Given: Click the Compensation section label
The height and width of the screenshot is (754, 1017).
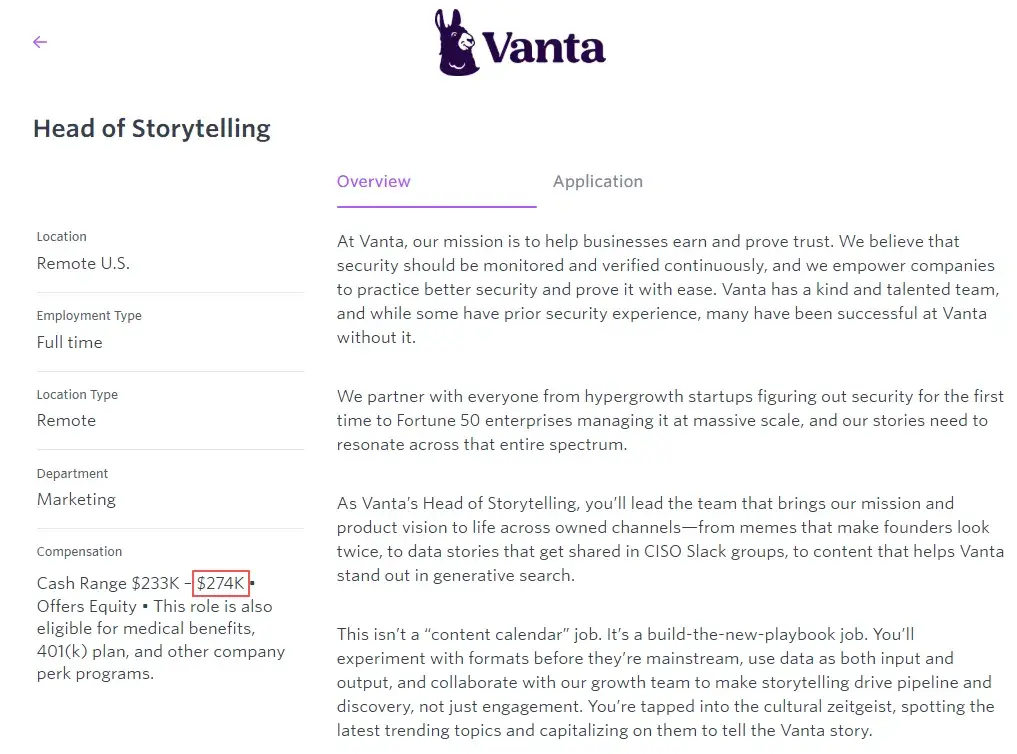Looking at the screenshot, I should 79,551.
